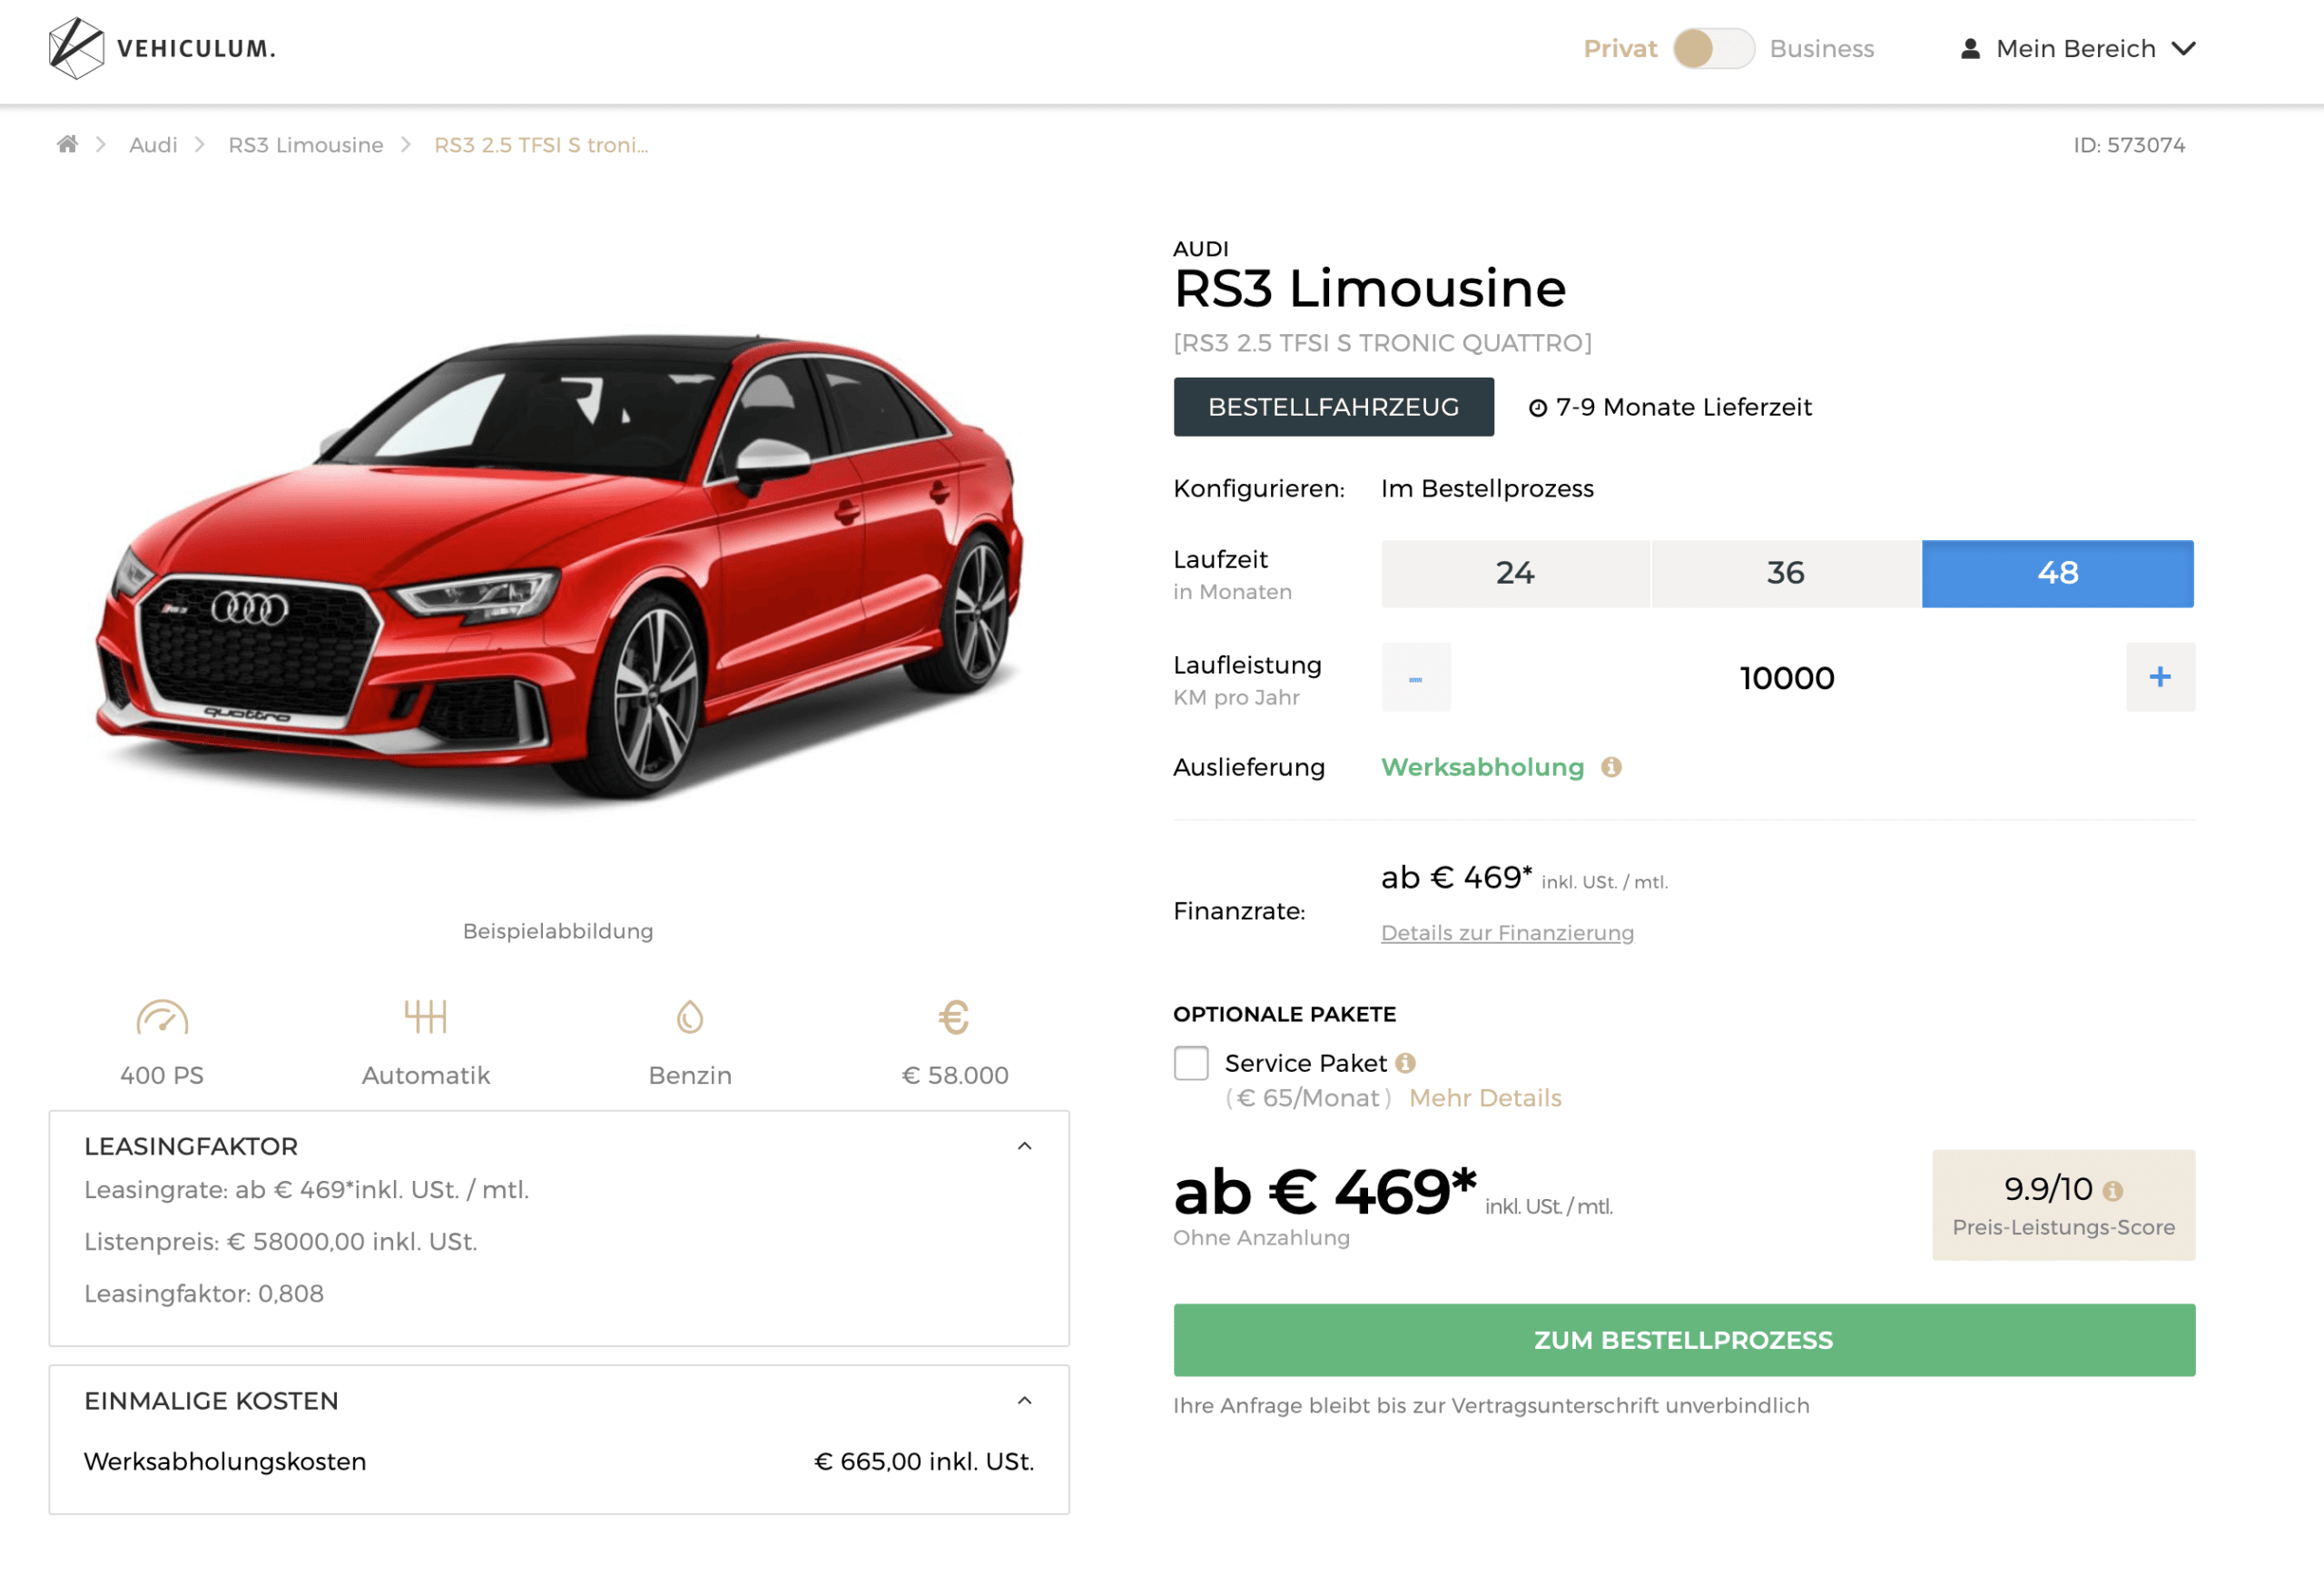Open Werksabholung info icon
Viewport: 2324px width, 1593px height.
(x=1611, y=767)
